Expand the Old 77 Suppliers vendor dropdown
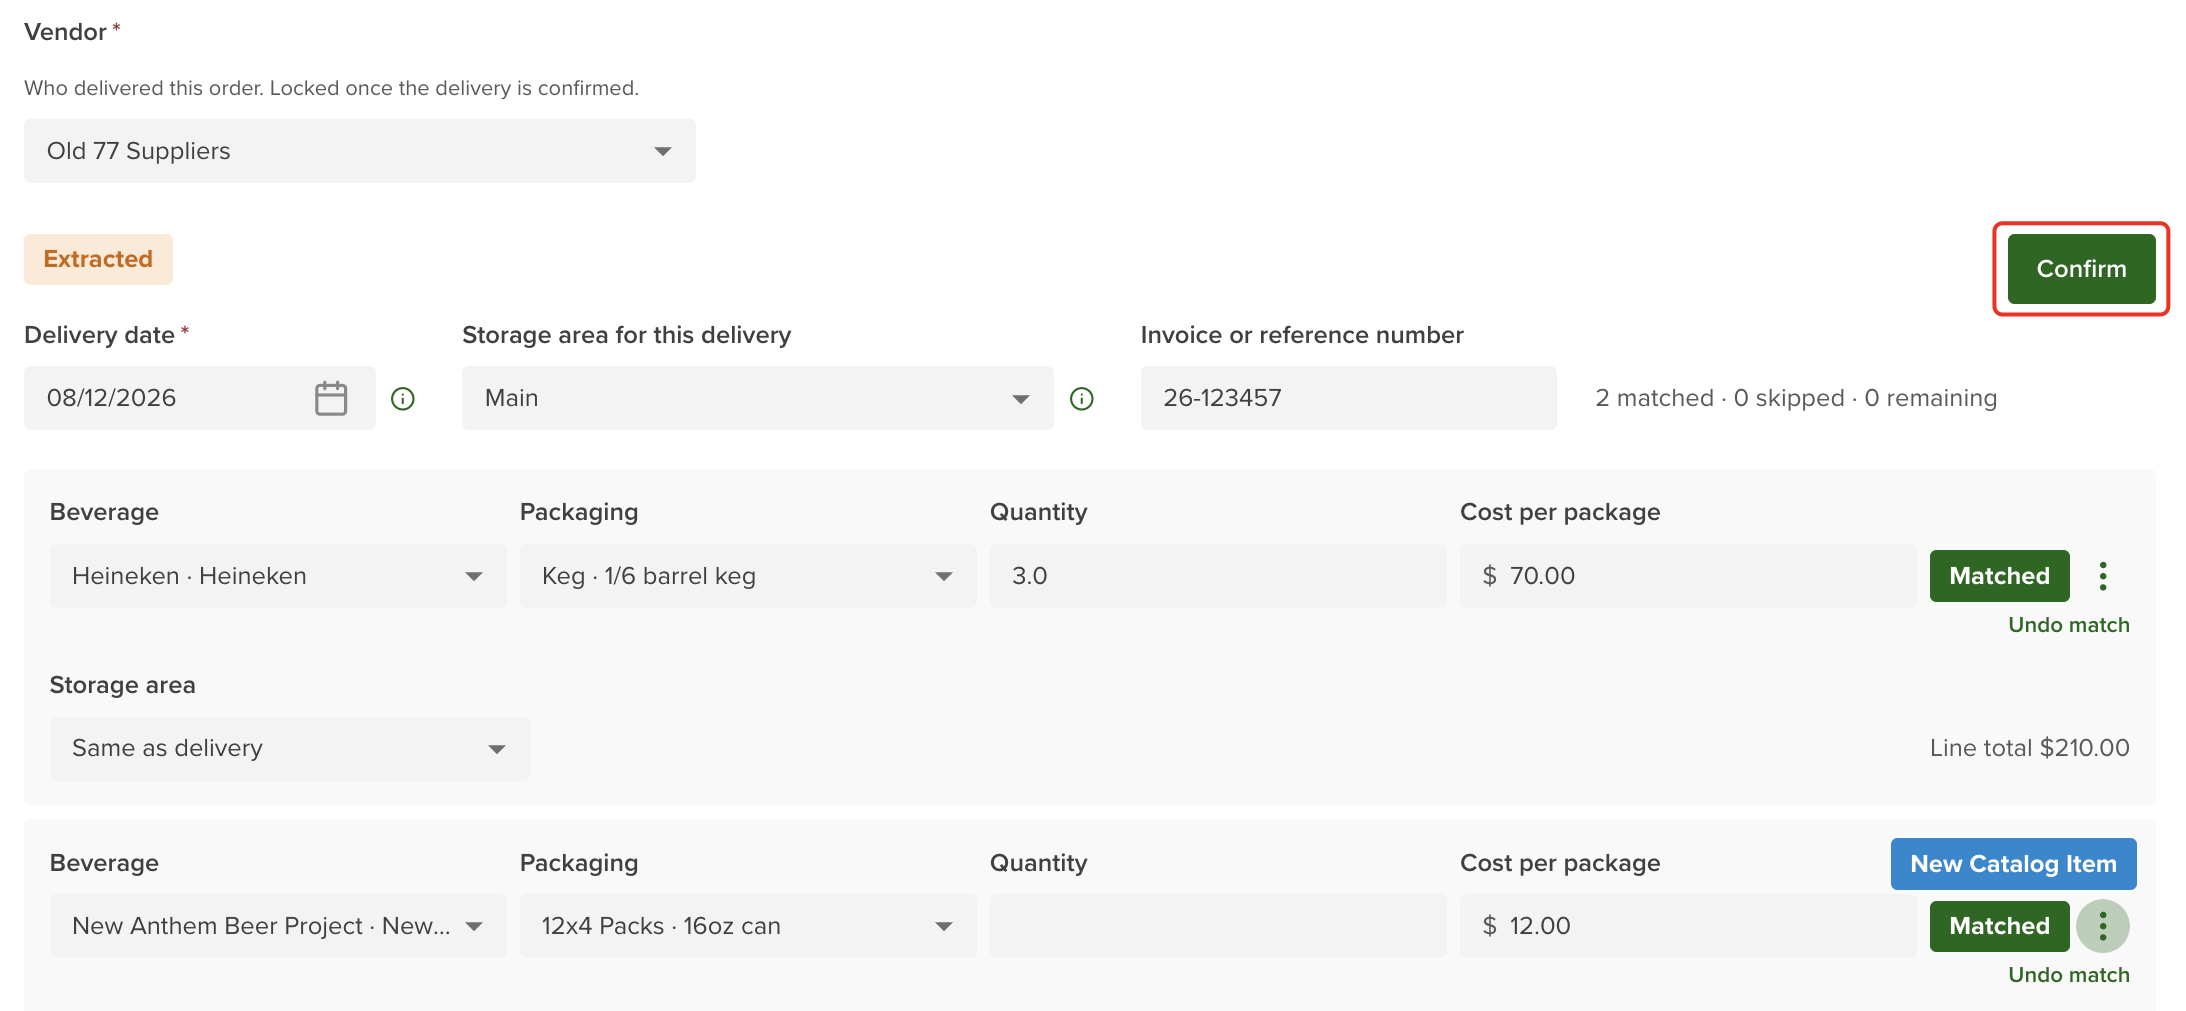Viewport: 2186px width, 1011px height. [x=360, y=151]
